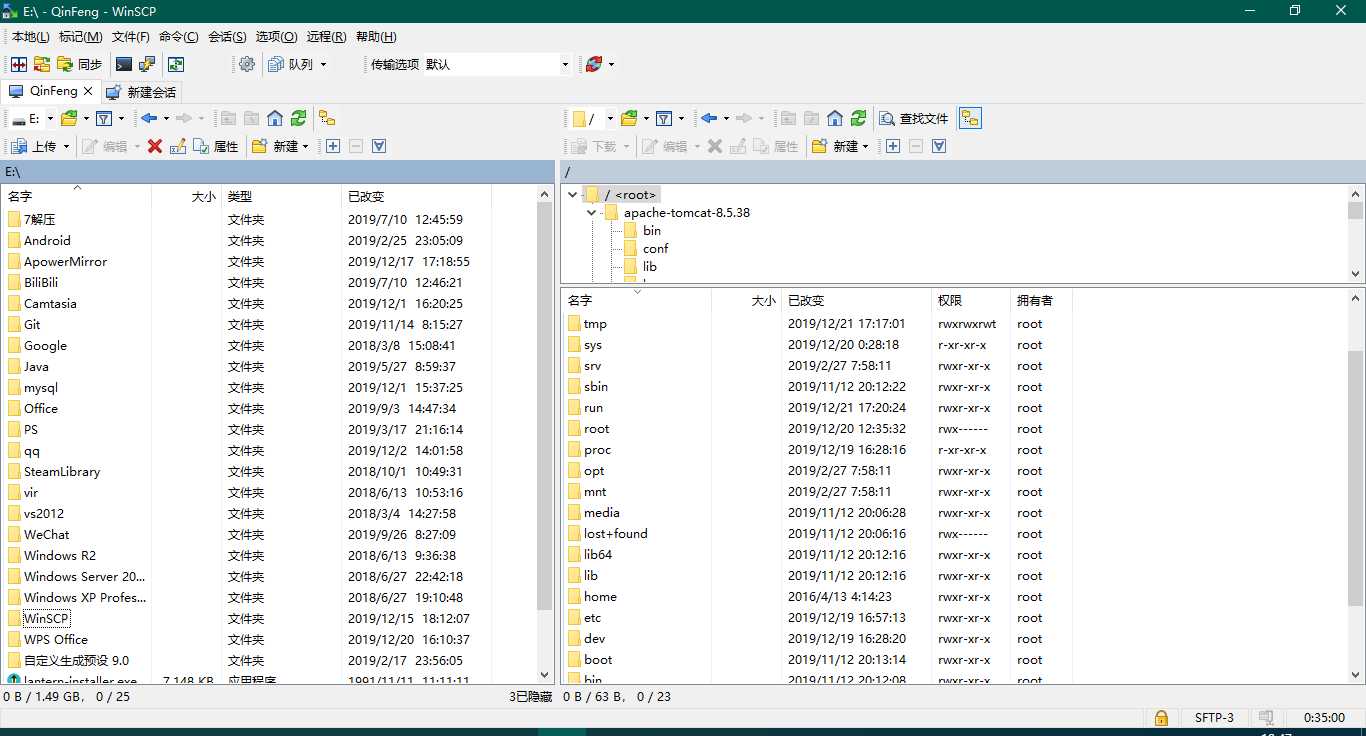Go back with local panel blue arrow

click(x=149, y=118)
